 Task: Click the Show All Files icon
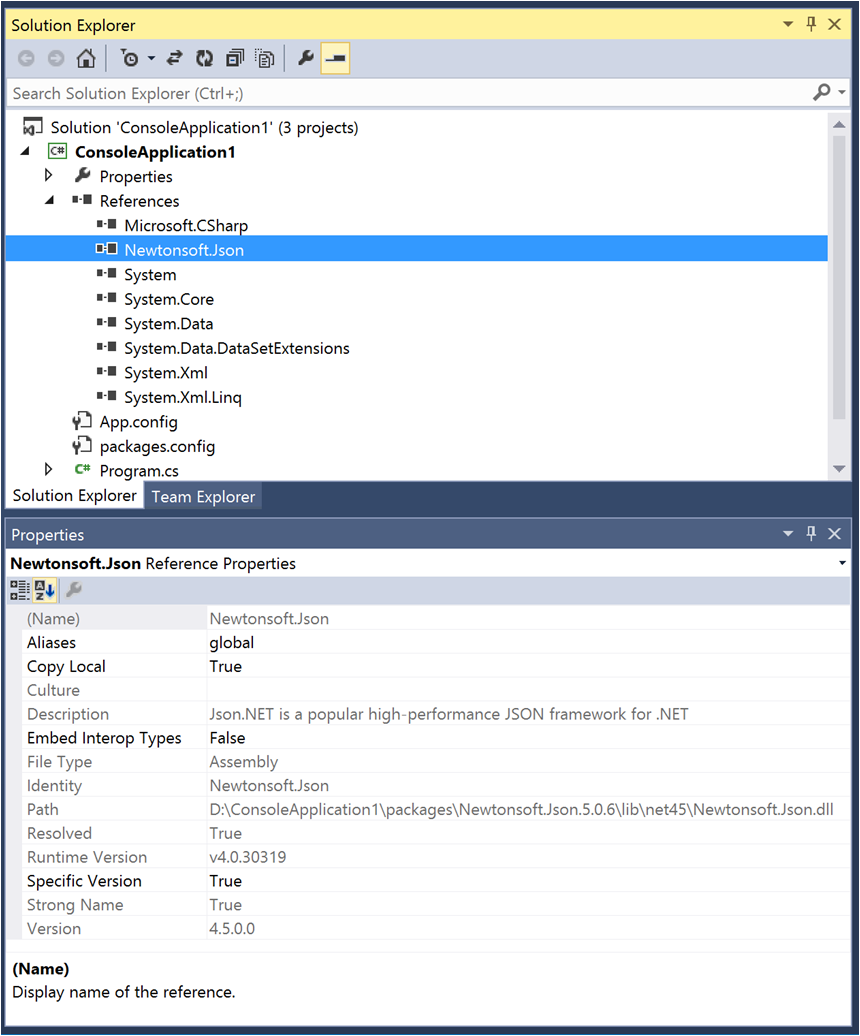coord(264,59)
